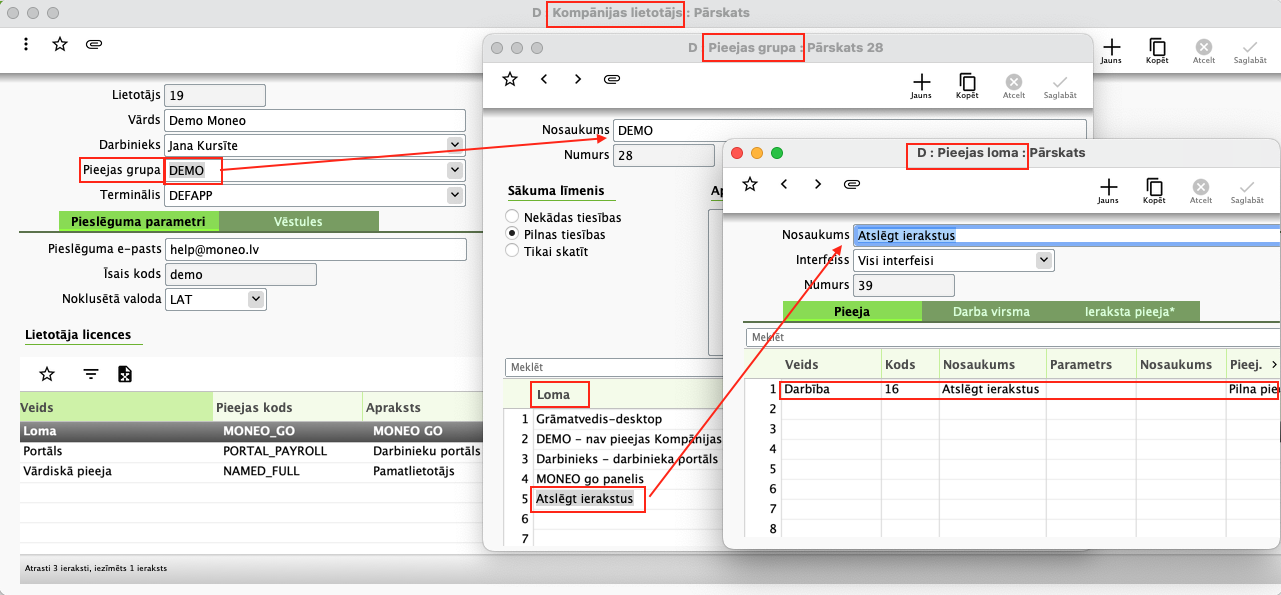Click the Pieslēguma e-pasts input field

pos(315,249)
